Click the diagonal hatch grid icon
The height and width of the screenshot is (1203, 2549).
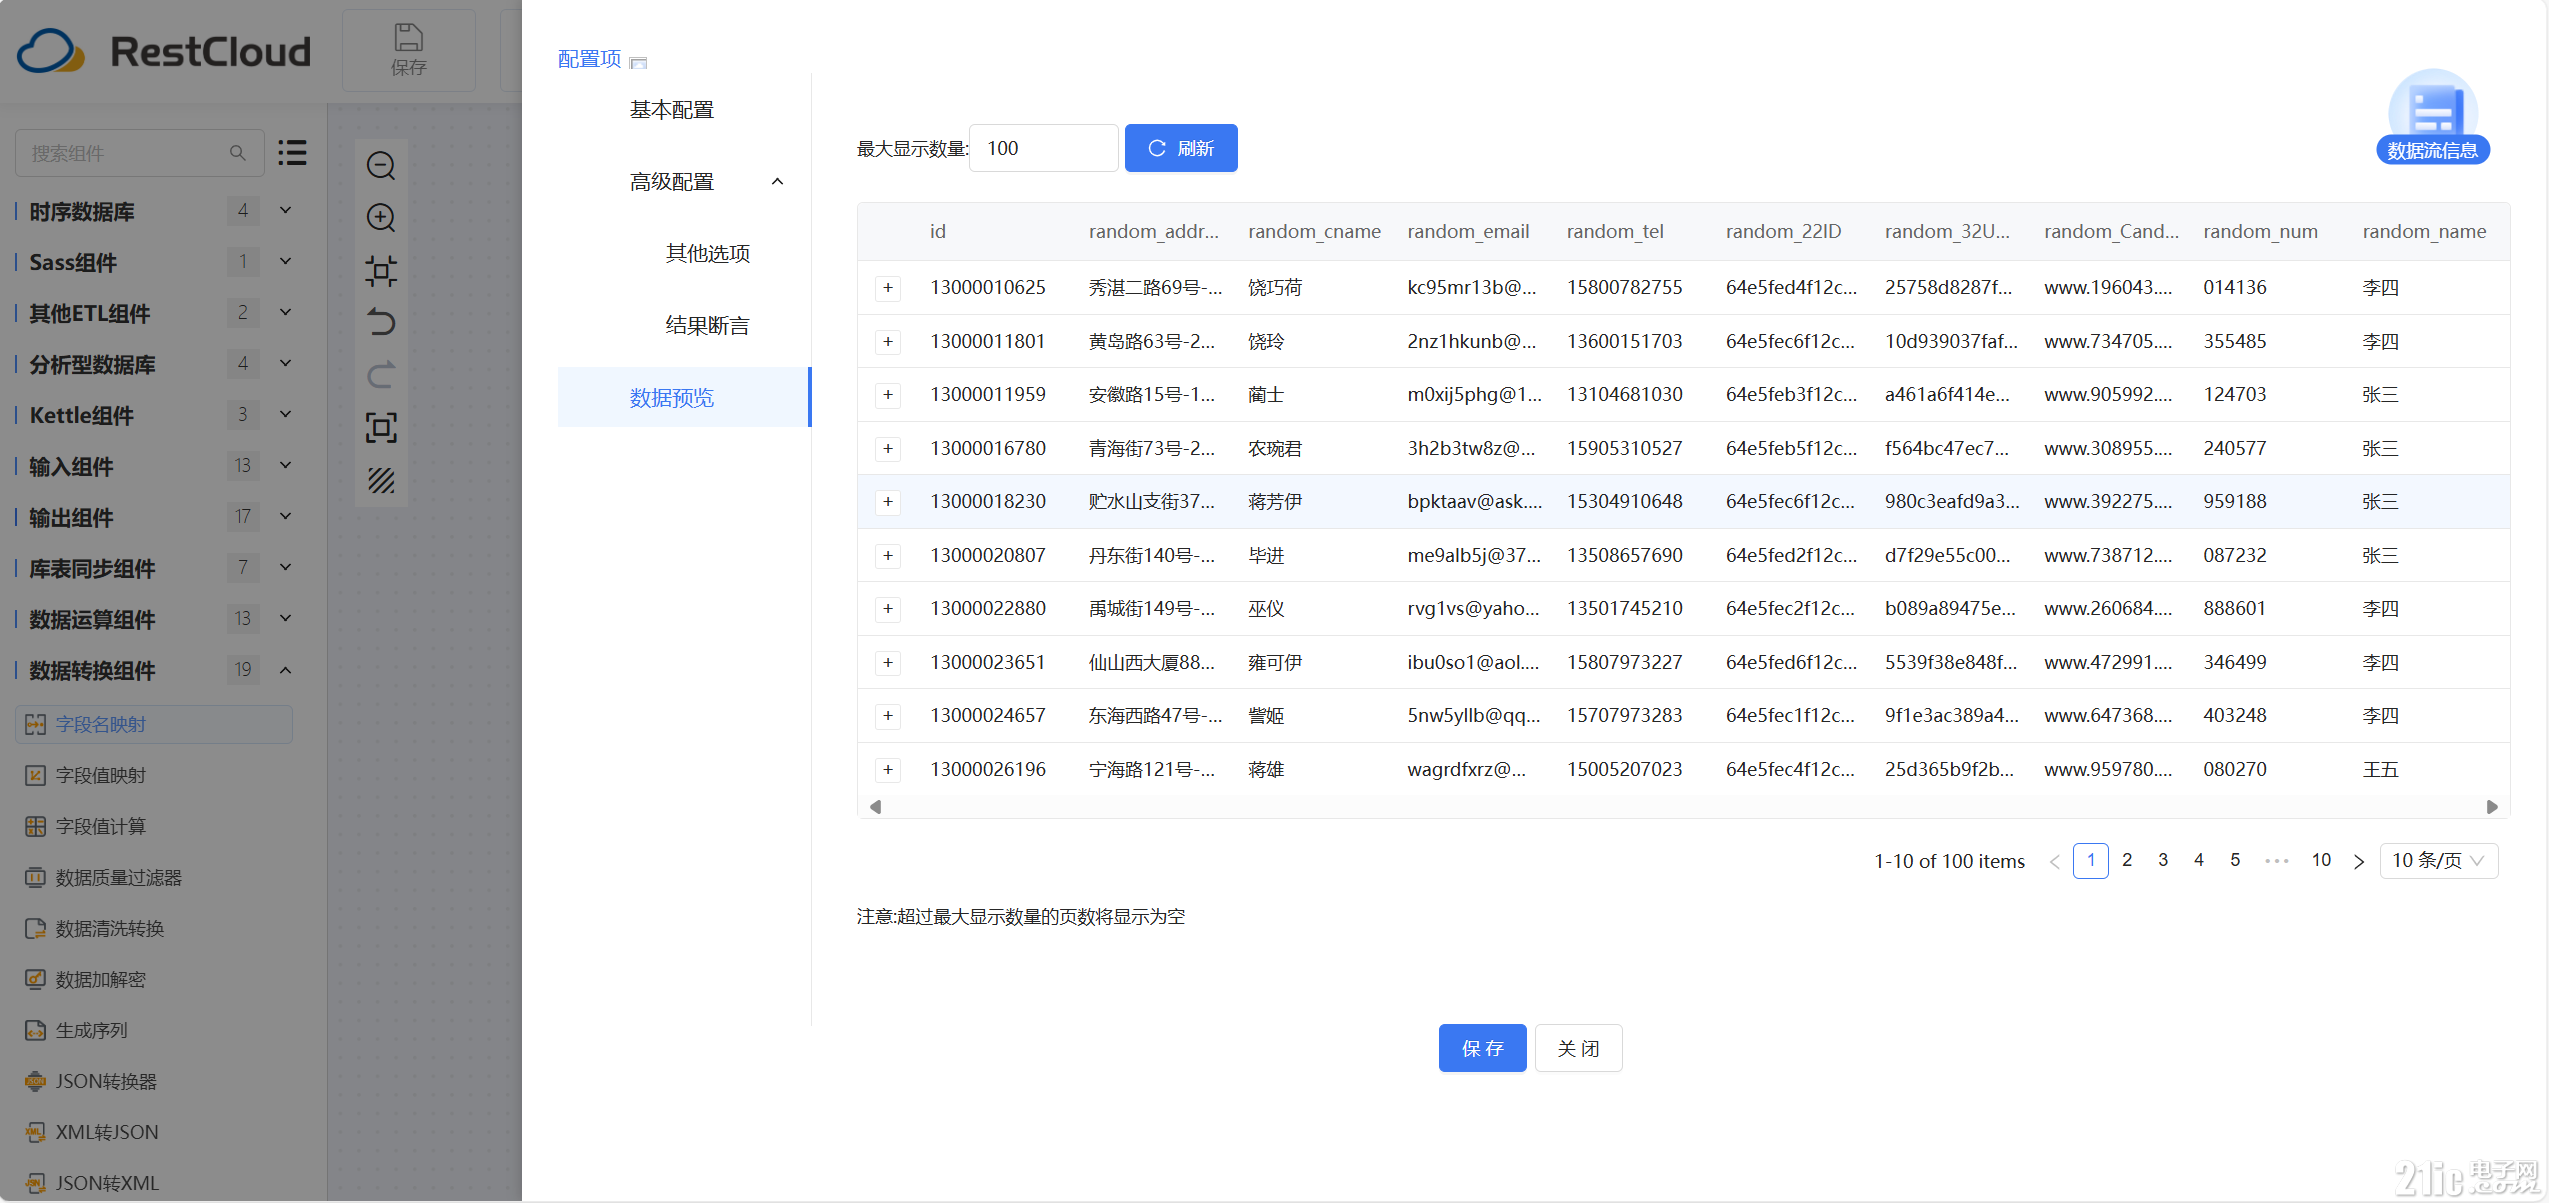(381, 481)
